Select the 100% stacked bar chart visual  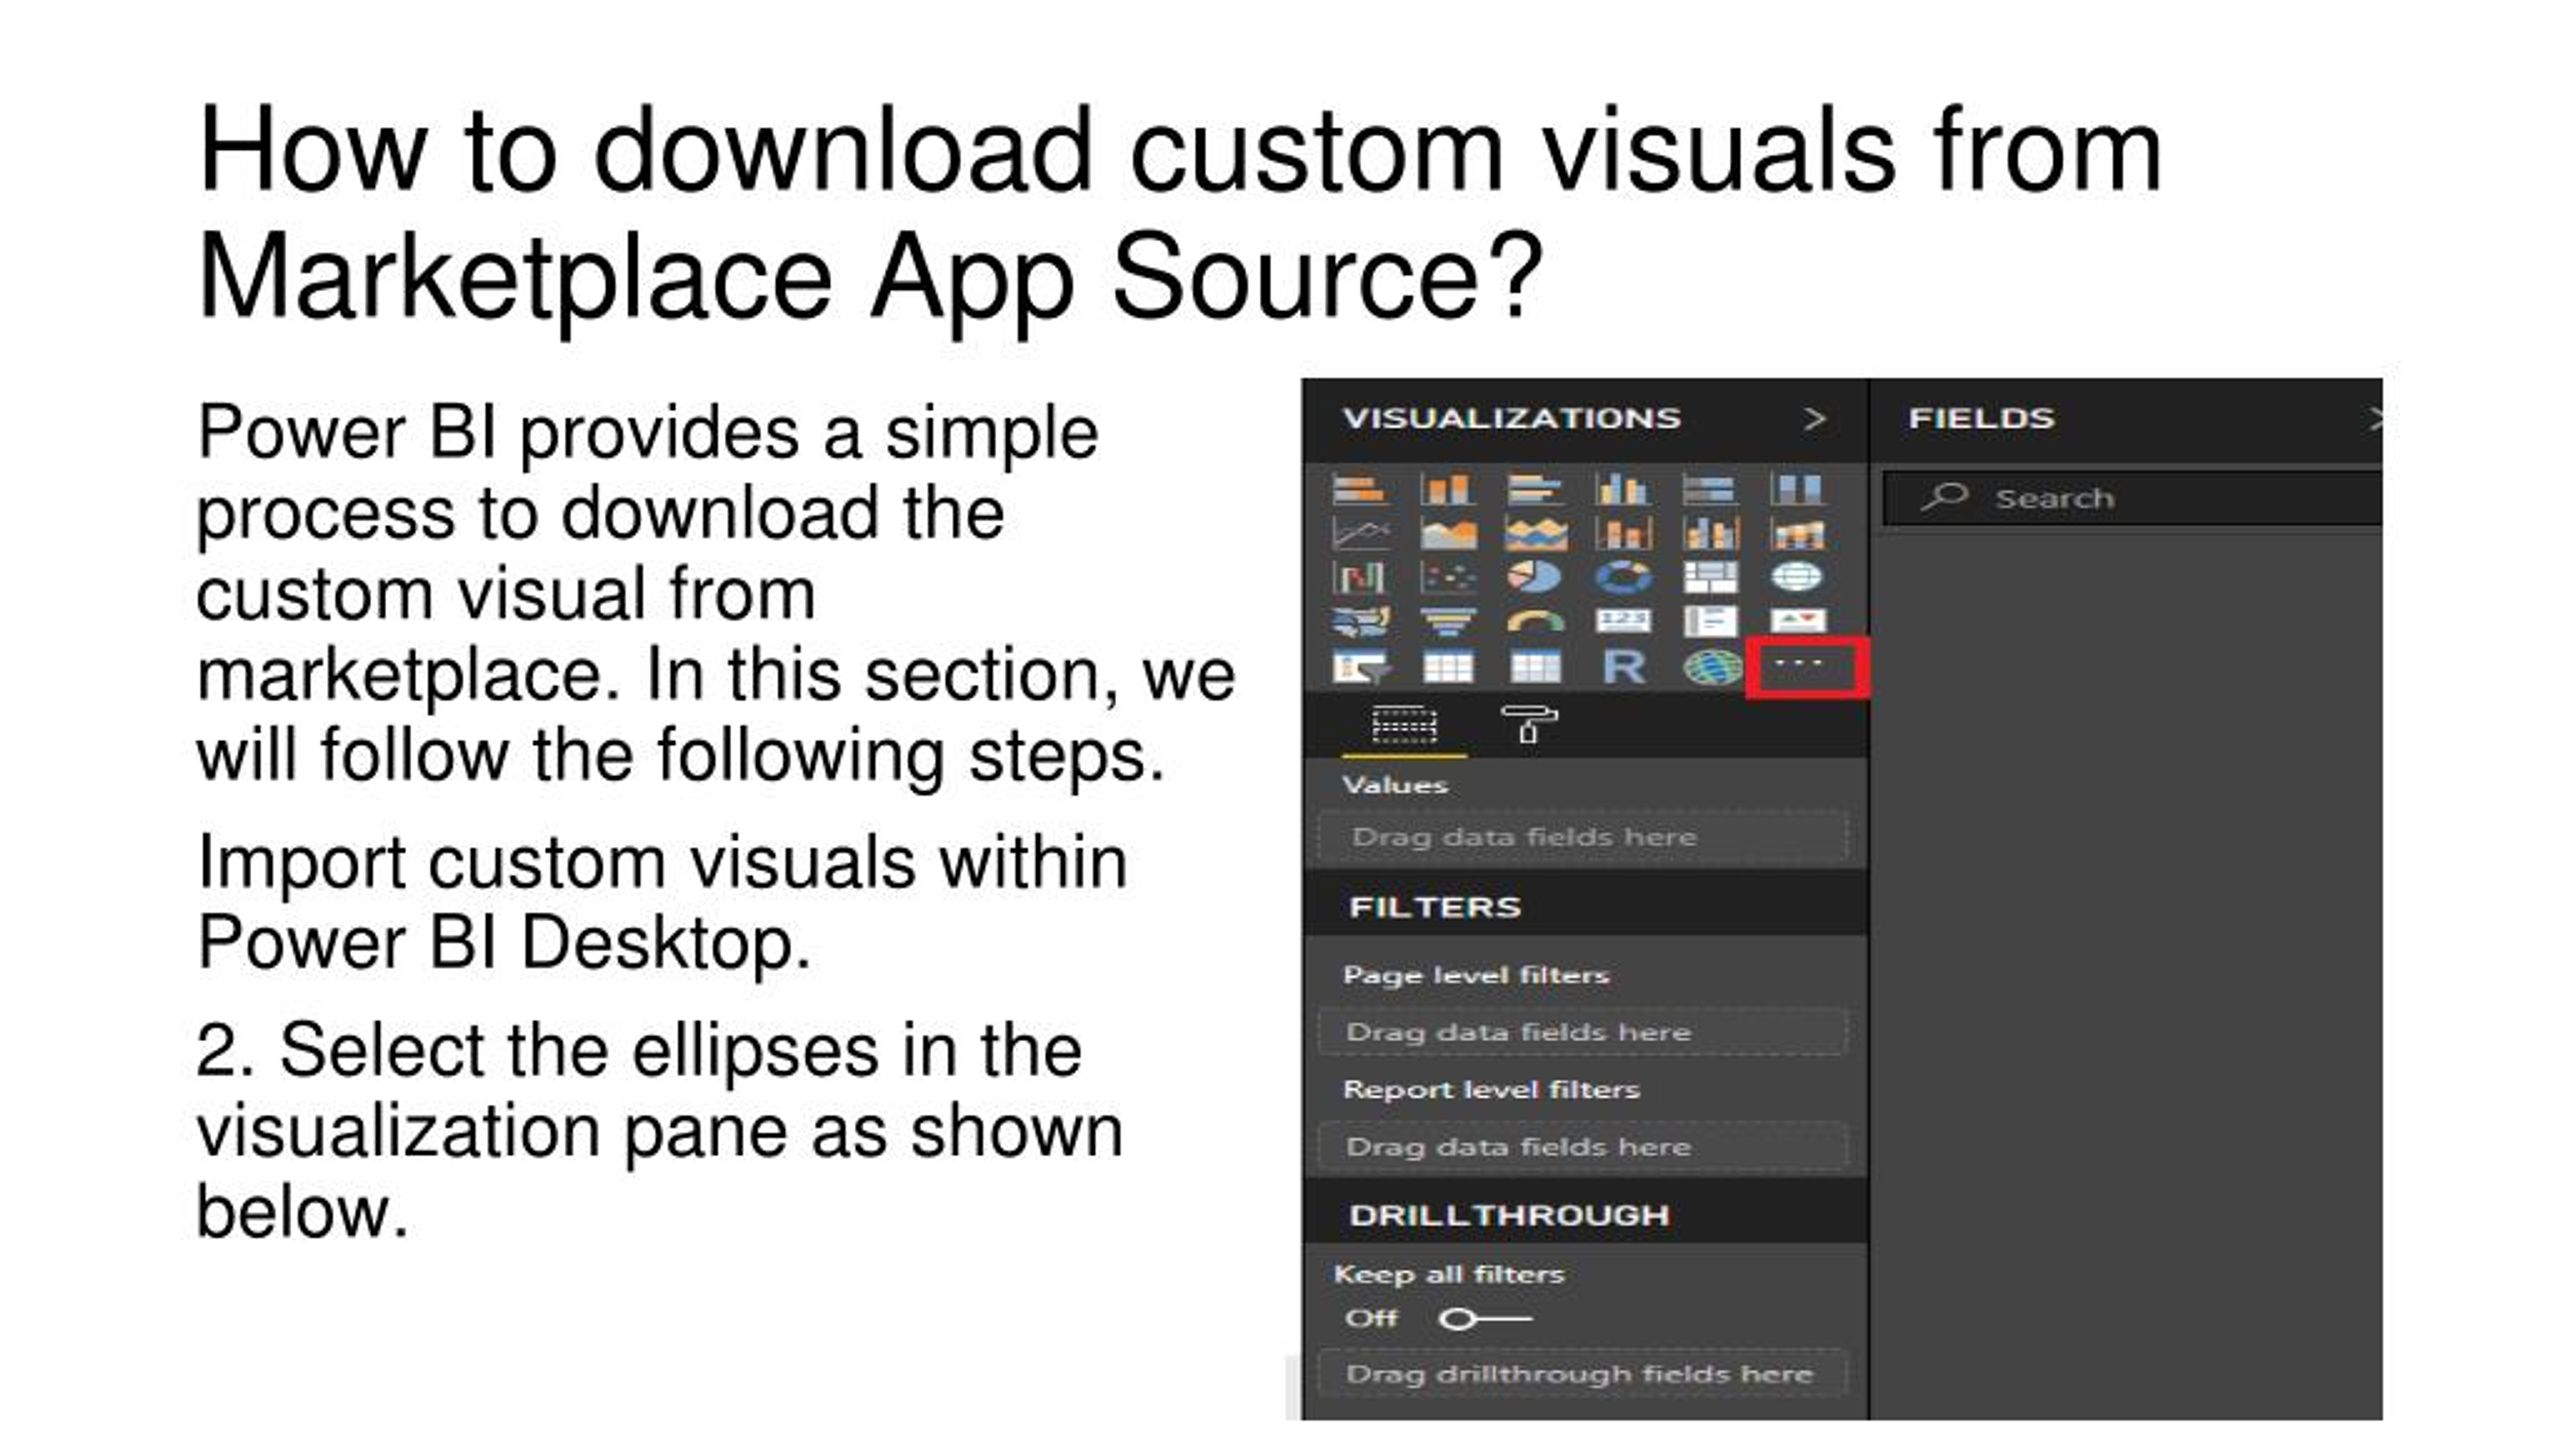(x=1710, y=490)
